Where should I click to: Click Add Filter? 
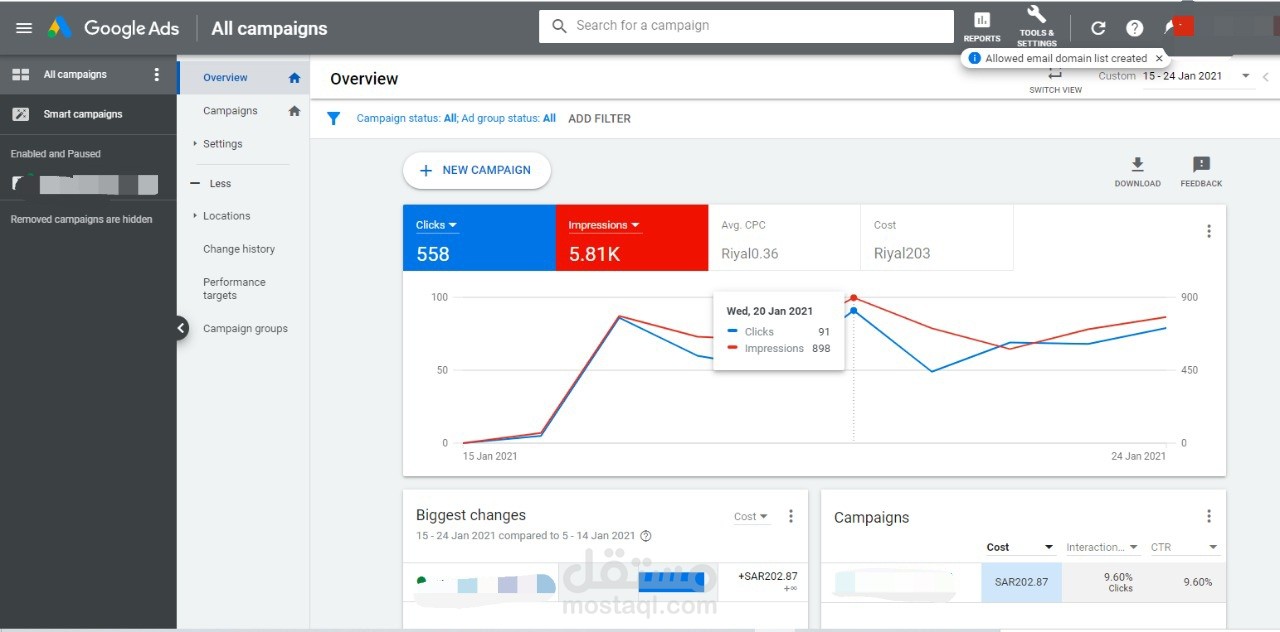click(x=599, y=118)
